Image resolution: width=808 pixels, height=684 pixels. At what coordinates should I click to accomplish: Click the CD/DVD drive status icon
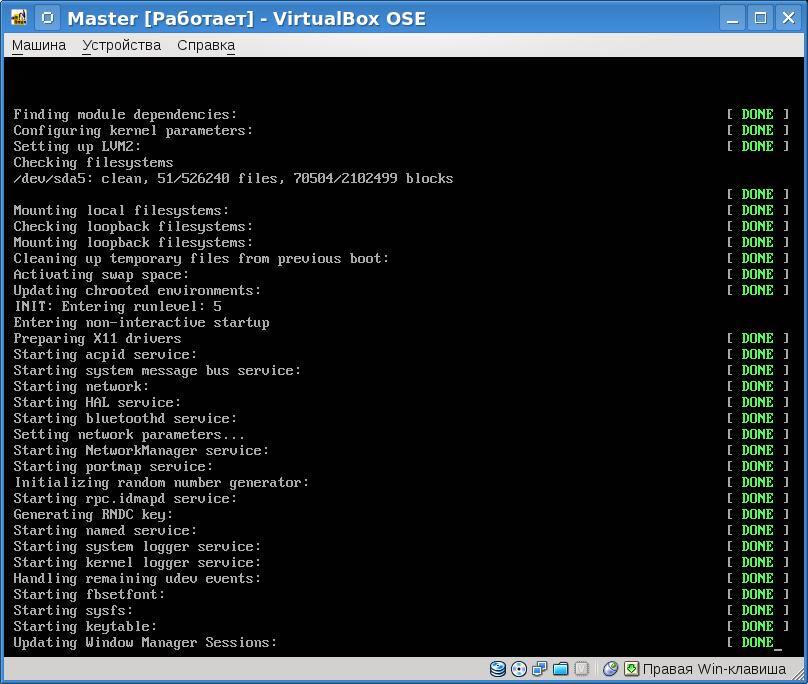tap(519, 669)
